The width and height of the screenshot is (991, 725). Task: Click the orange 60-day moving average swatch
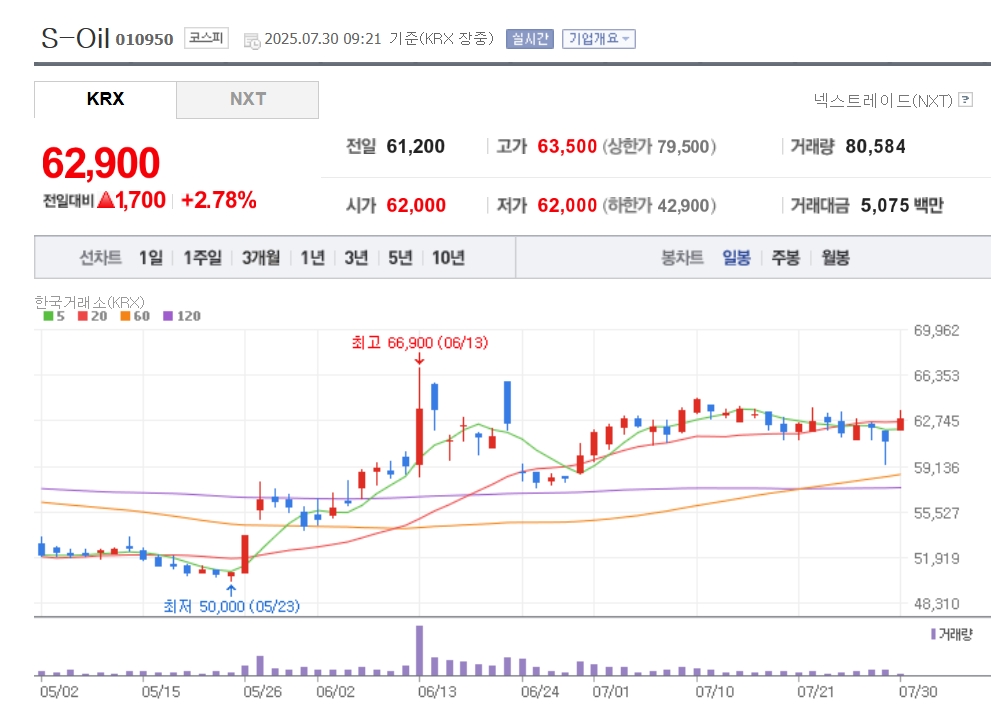coord(125,316)
